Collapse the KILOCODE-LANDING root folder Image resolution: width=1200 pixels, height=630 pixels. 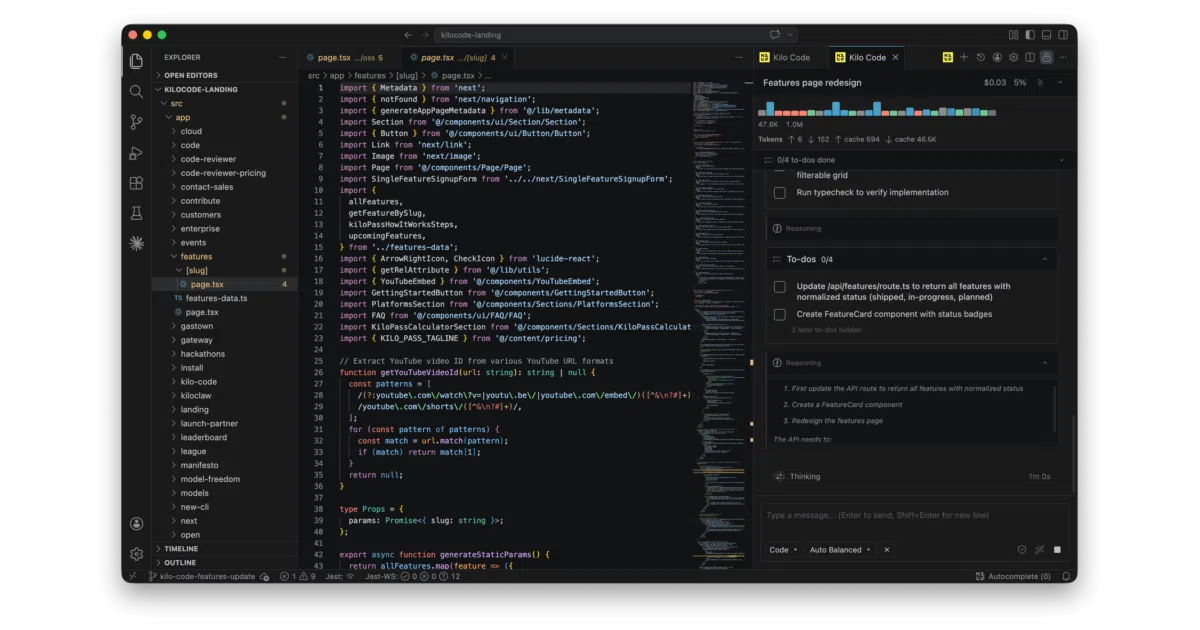point(224,89)
